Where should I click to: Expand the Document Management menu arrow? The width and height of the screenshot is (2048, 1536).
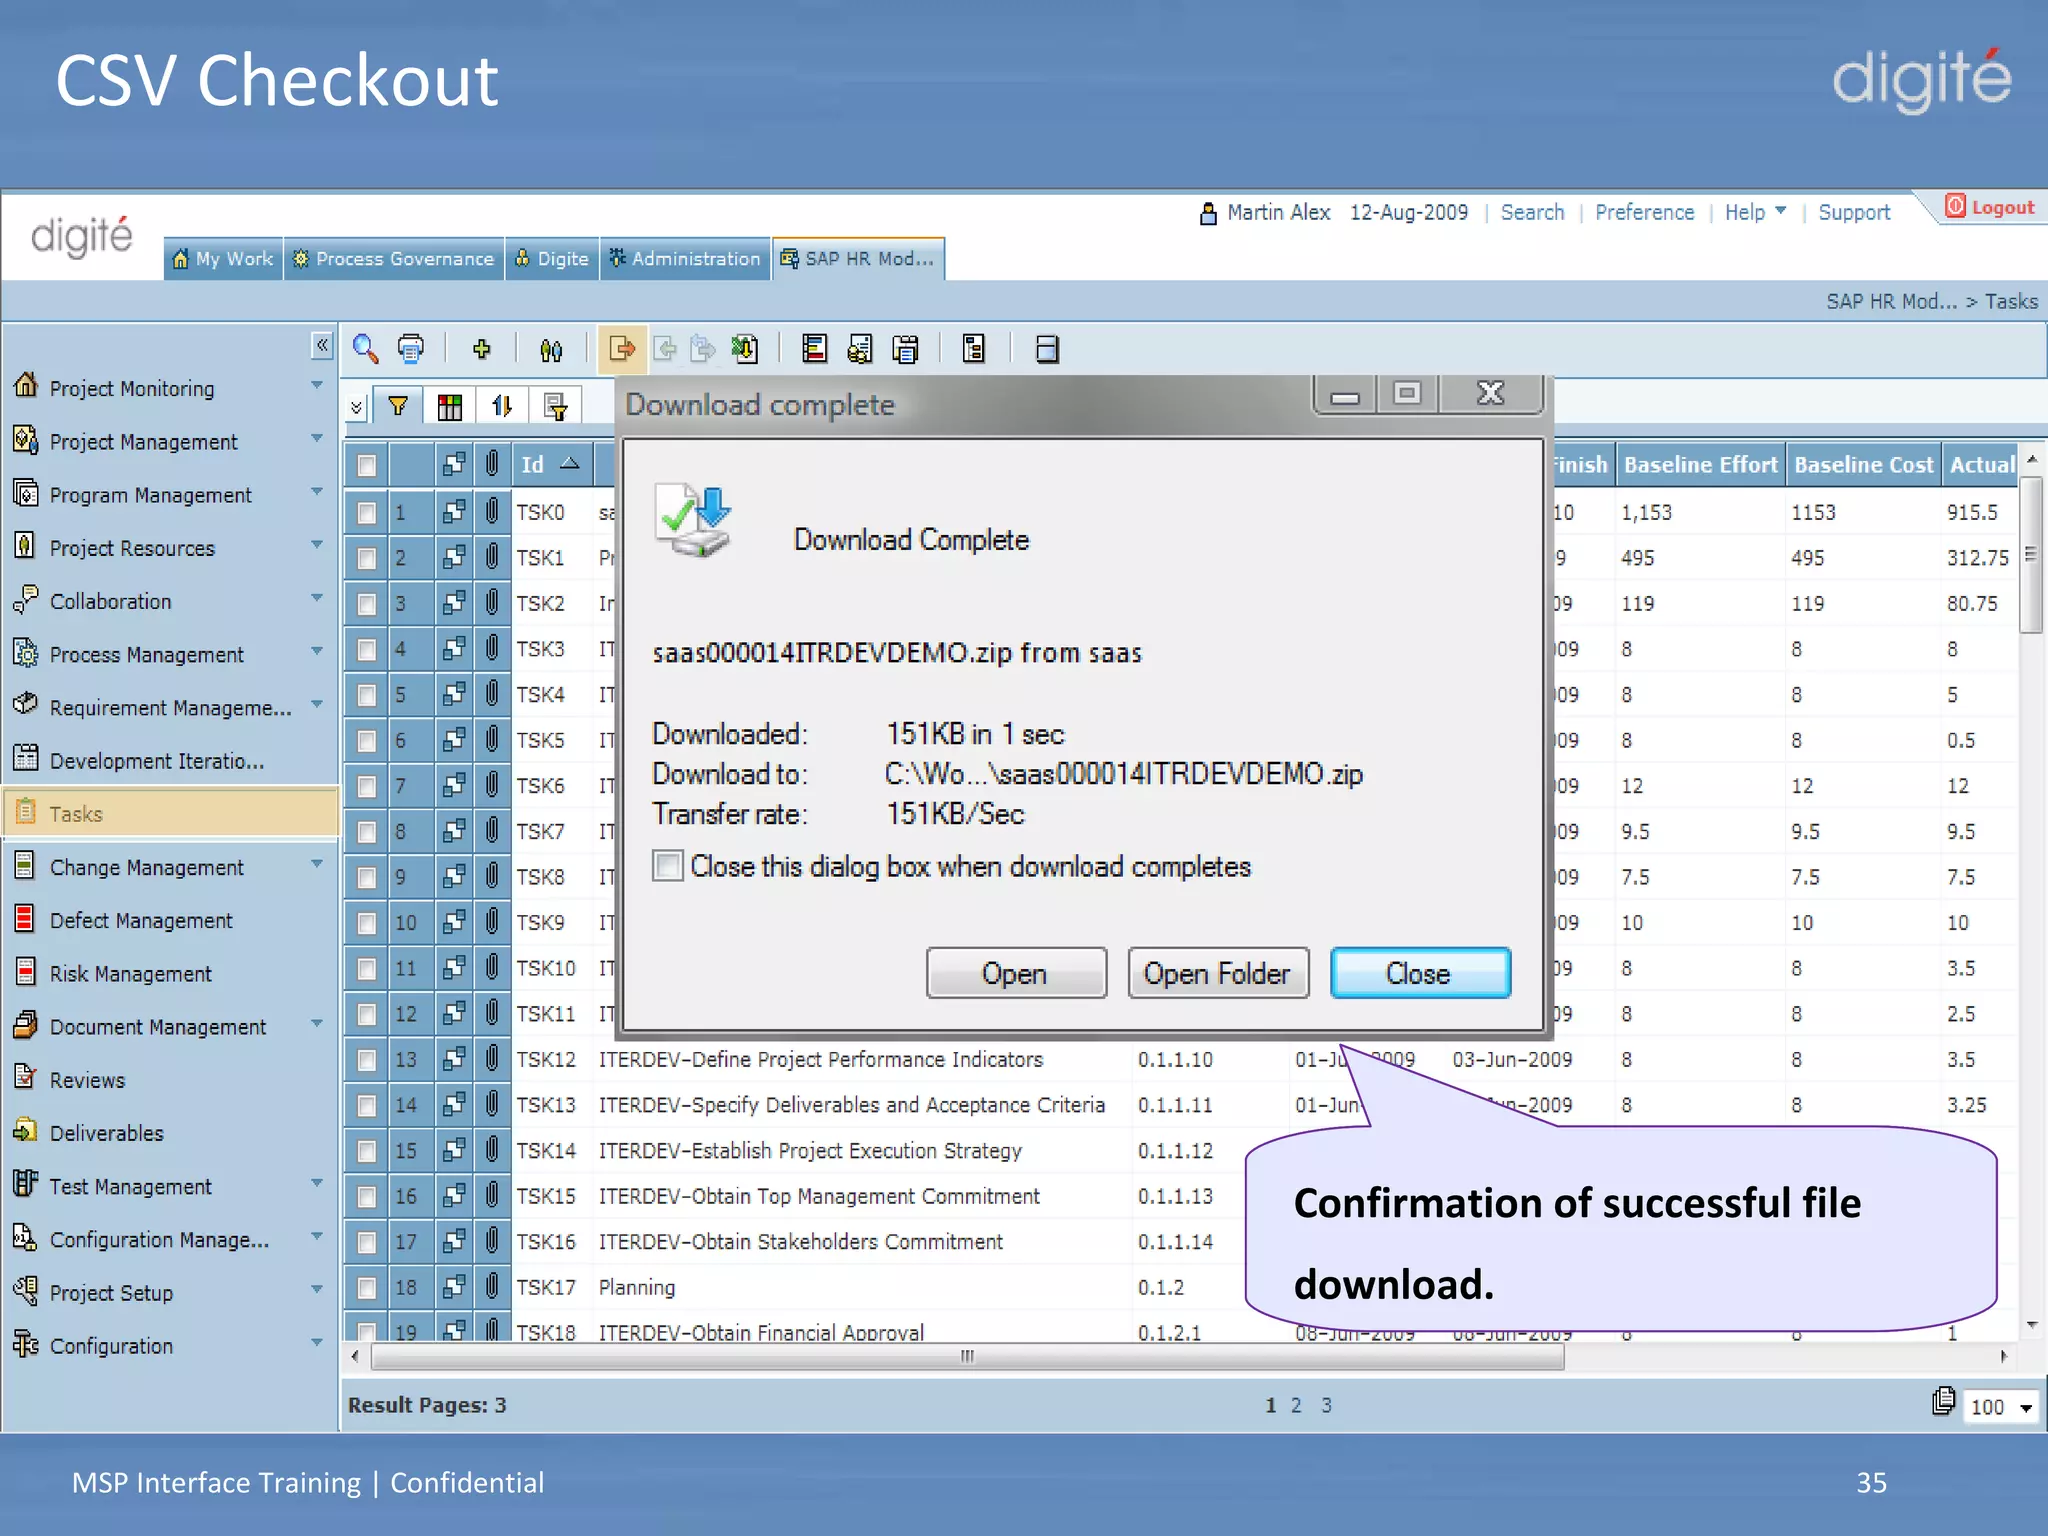[317, 1024]
